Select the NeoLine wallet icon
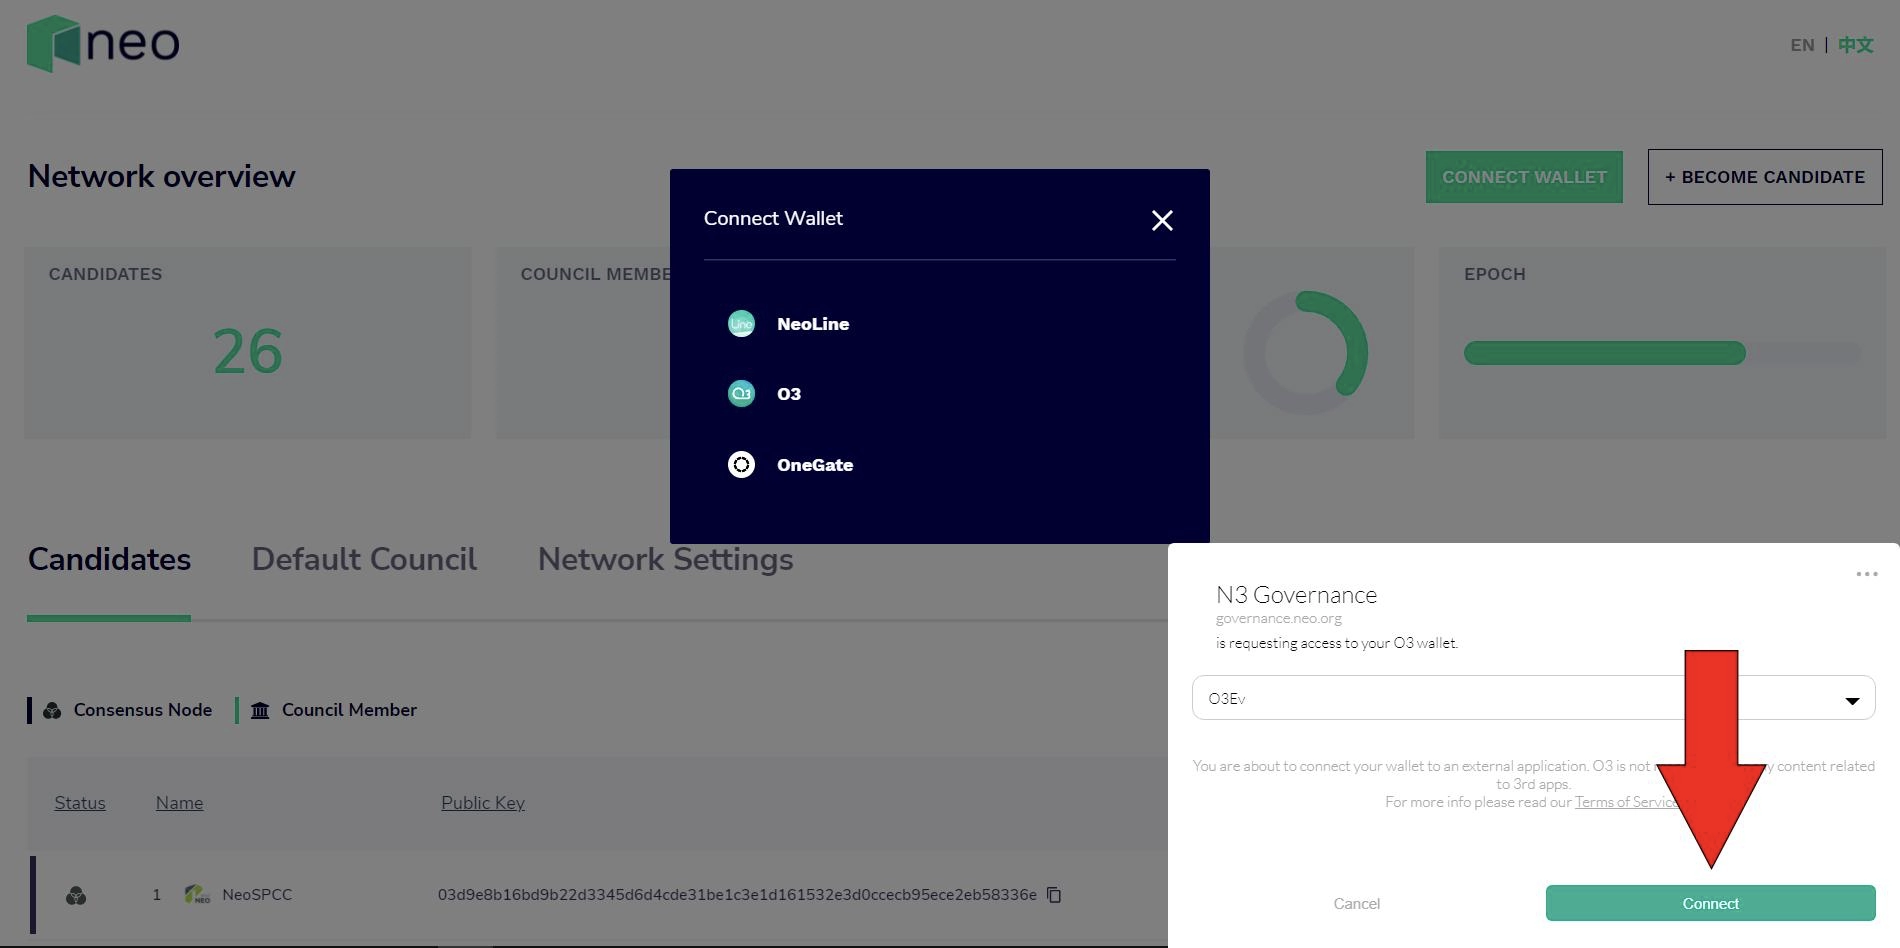1900x948 pixels. coord(741,323)
